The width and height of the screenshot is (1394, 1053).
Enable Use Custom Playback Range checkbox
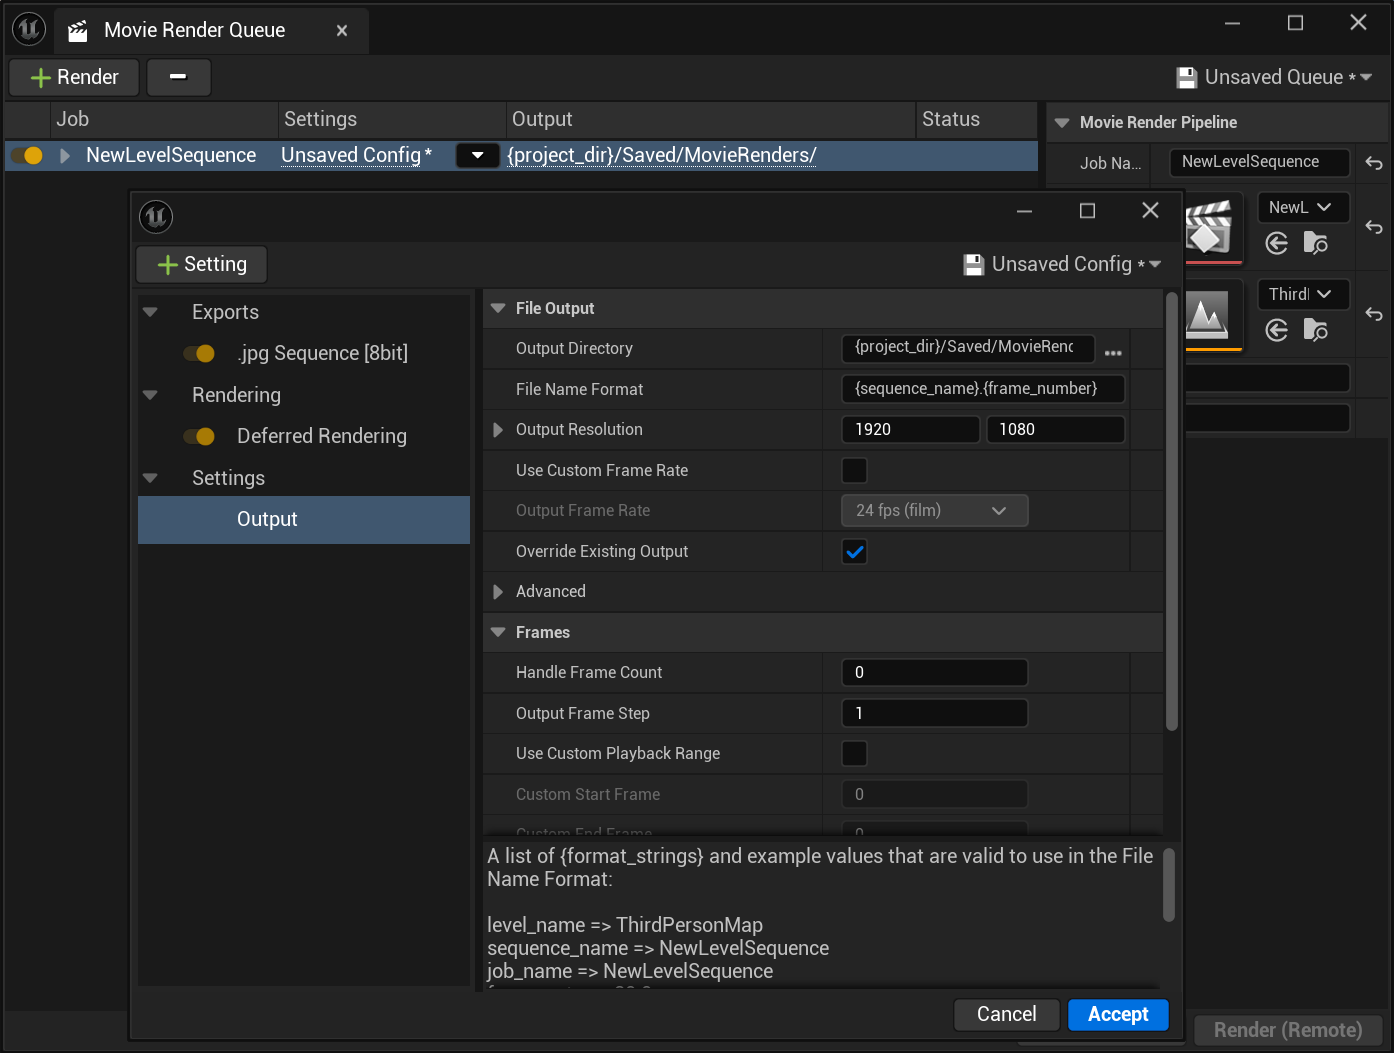click(854, 753)
